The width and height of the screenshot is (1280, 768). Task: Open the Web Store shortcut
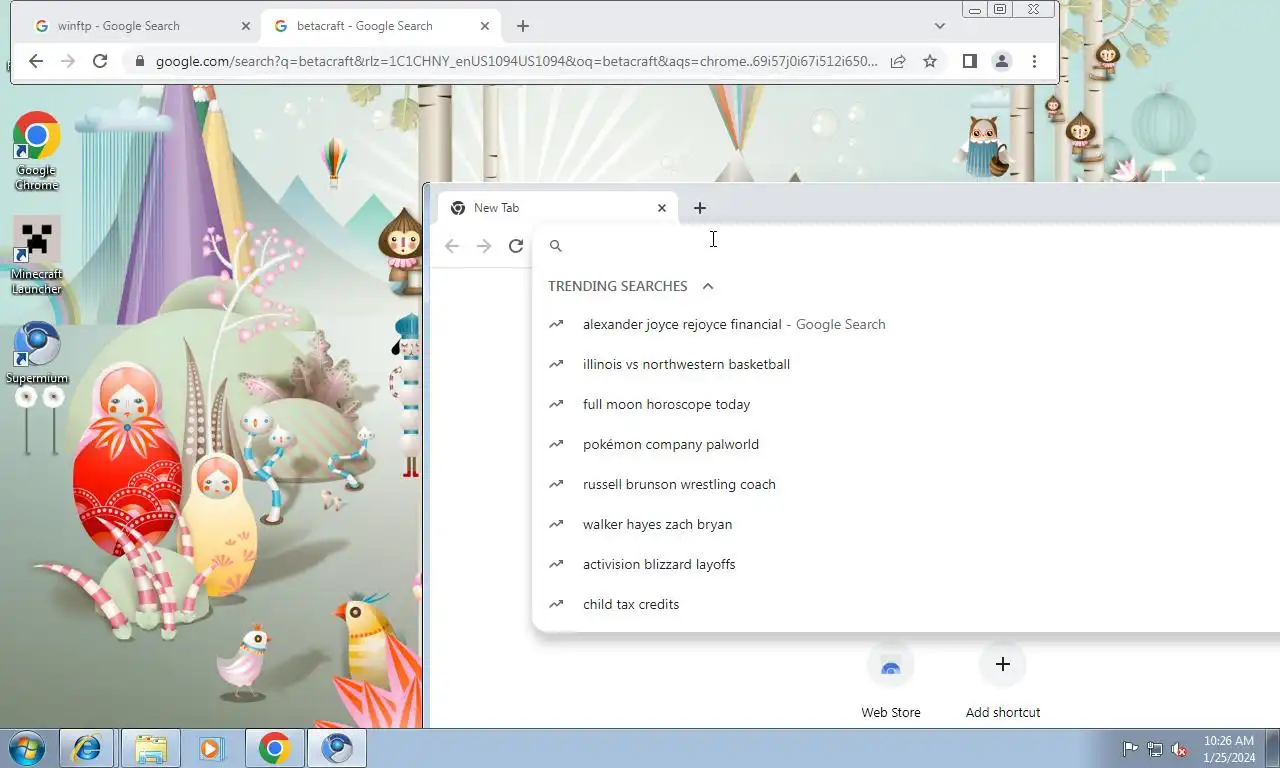(x=891, y=680)
